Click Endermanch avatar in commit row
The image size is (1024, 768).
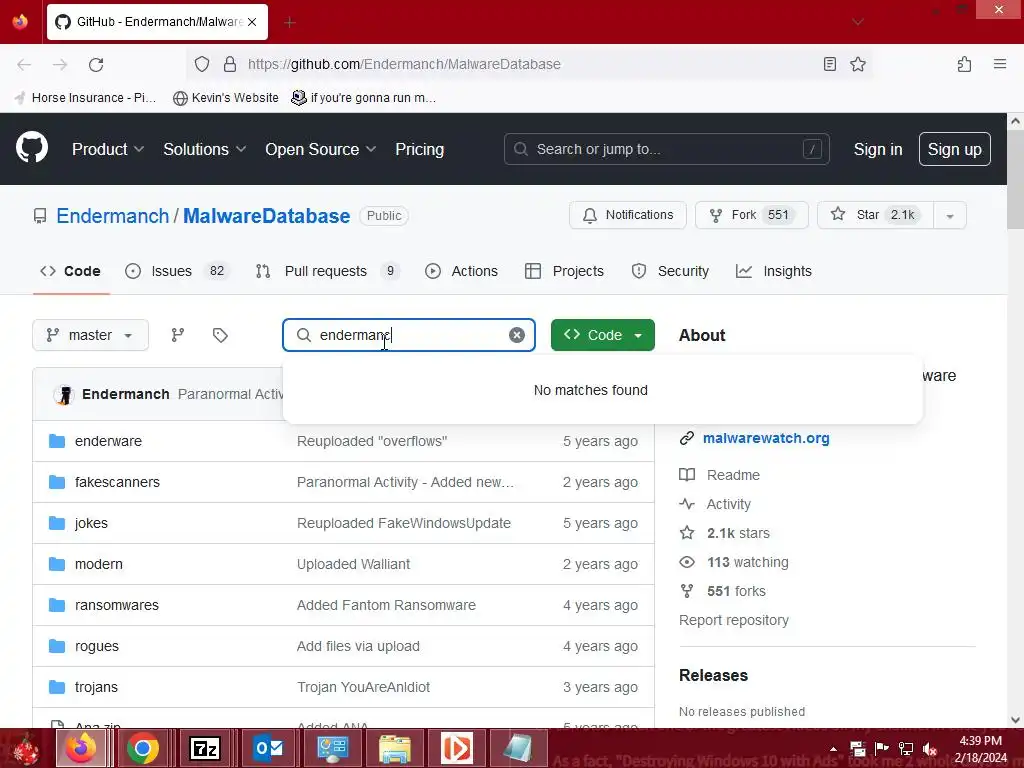(x=64, y=394)
